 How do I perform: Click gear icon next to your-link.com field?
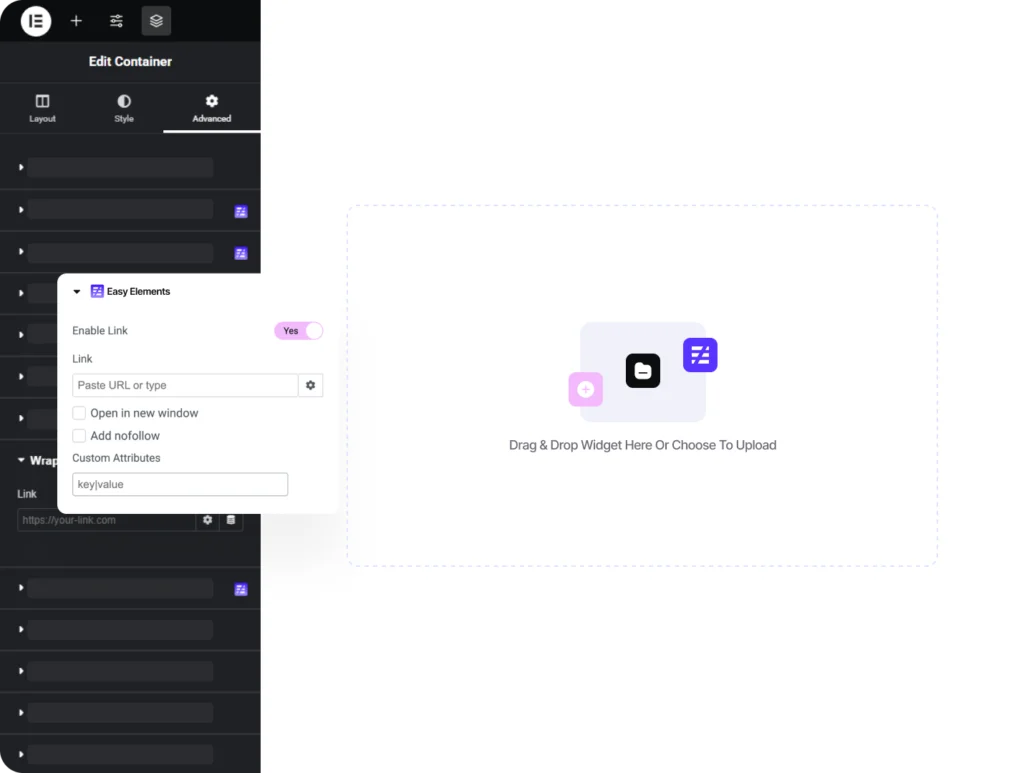point(207,520)
